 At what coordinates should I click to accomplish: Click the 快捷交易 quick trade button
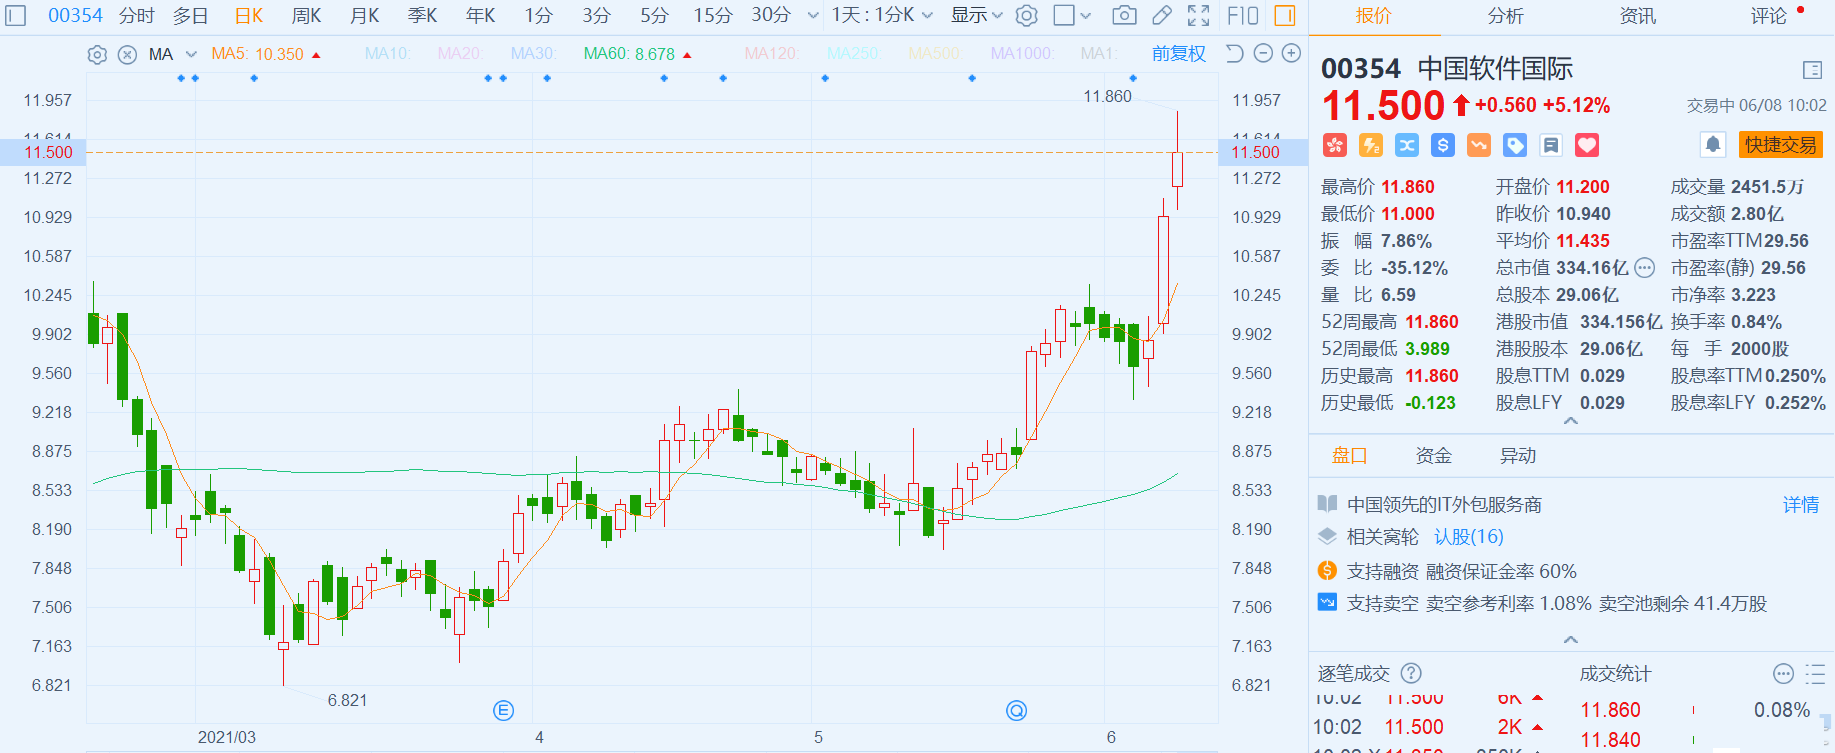(1781, 145)
